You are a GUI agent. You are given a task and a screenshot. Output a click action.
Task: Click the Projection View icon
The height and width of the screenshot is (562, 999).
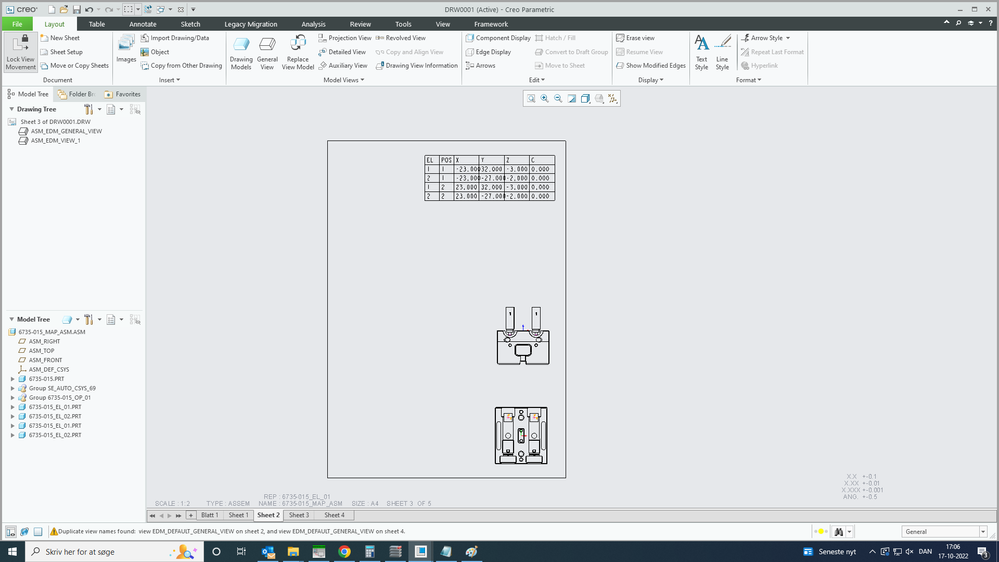(344, 38)
